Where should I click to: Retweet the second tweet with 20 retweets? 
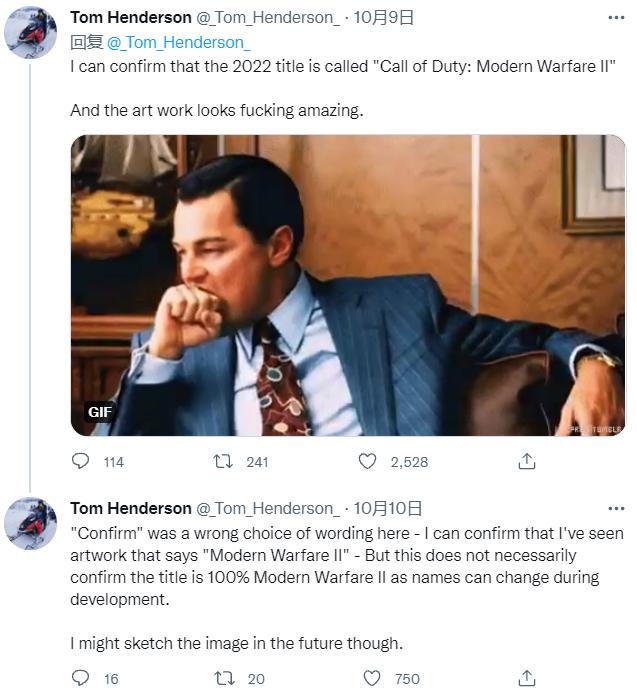click(x=225, y=678)
